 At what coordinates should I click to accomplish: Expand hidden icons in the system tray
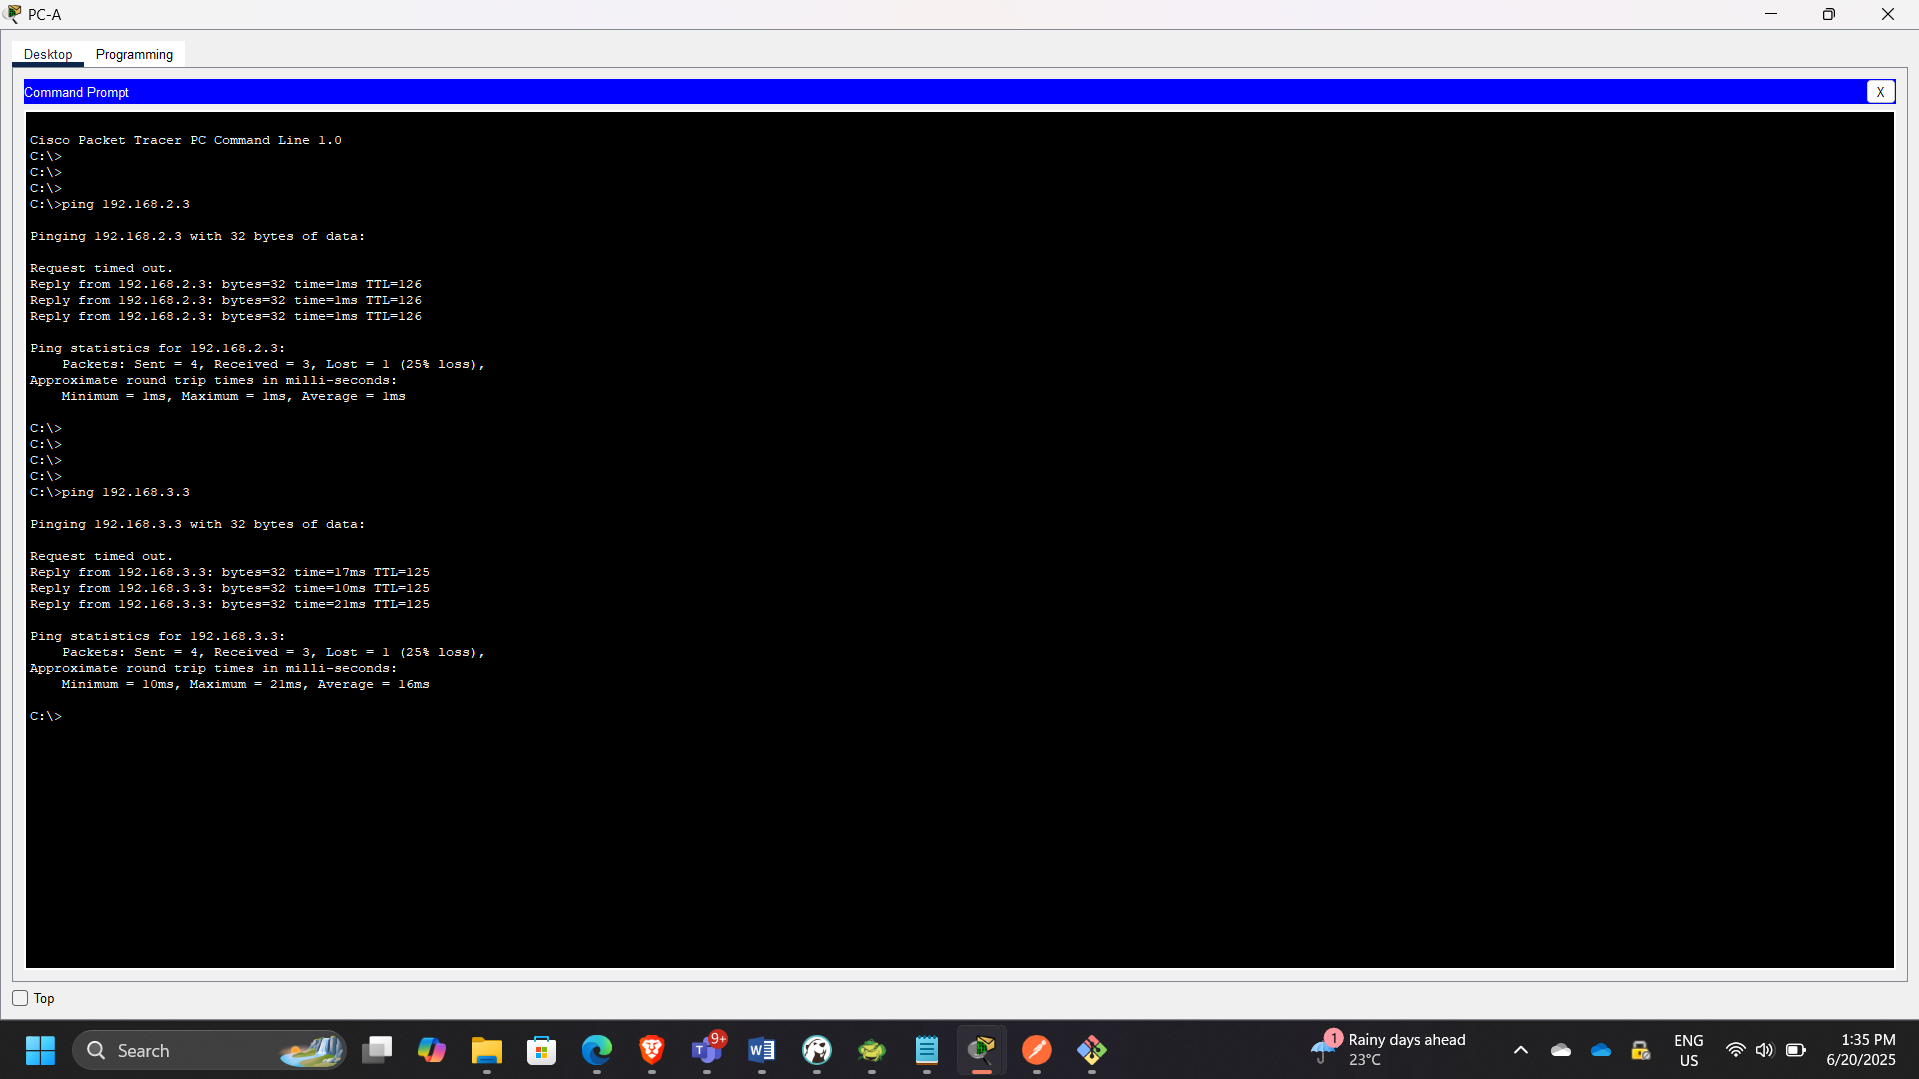(x=1520, y=1050)
